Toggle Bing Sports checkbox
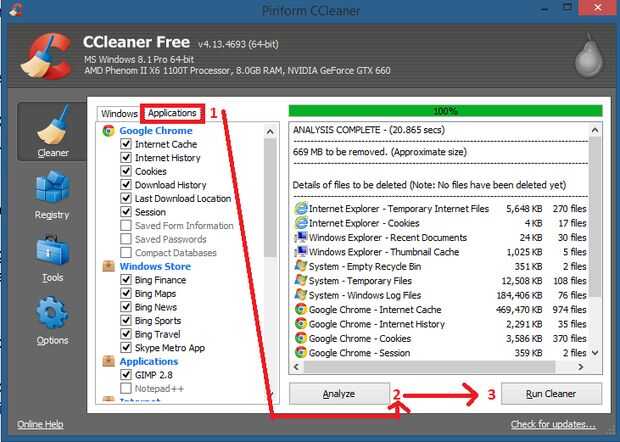 126,320
